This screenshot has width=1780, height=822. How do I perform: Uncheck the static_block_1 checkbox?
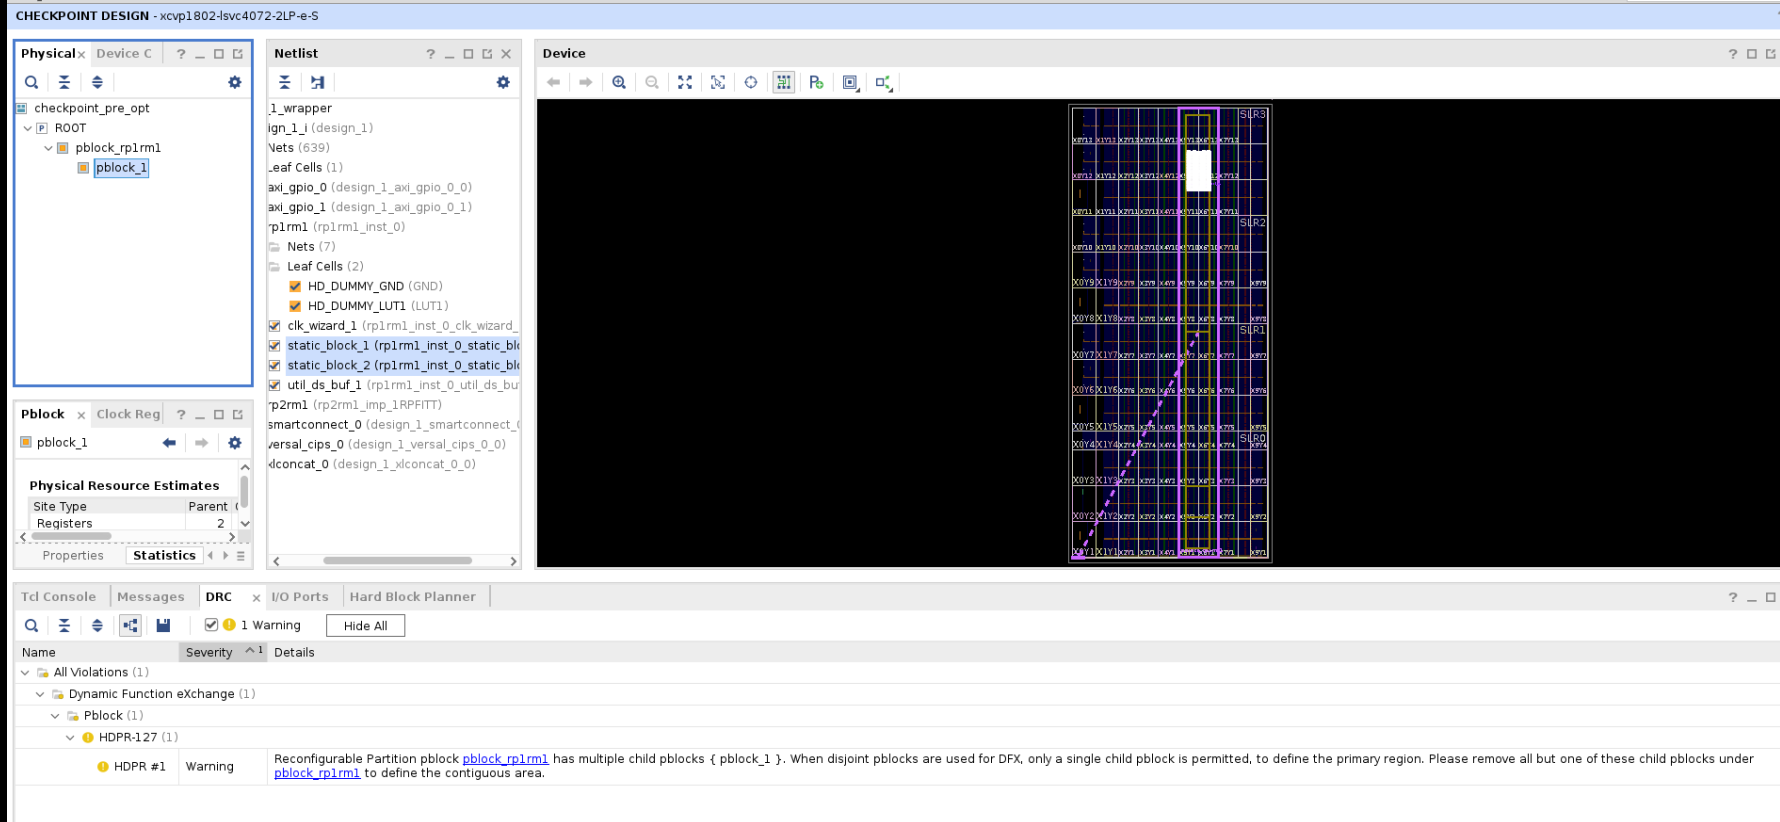point(275,346)
